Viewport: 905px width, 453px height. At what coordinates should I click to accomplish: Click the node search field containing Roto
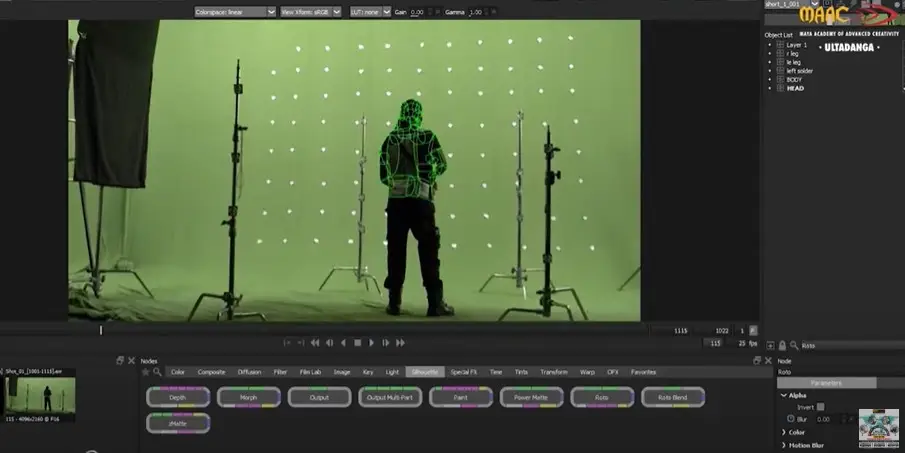tap(852, 346)
